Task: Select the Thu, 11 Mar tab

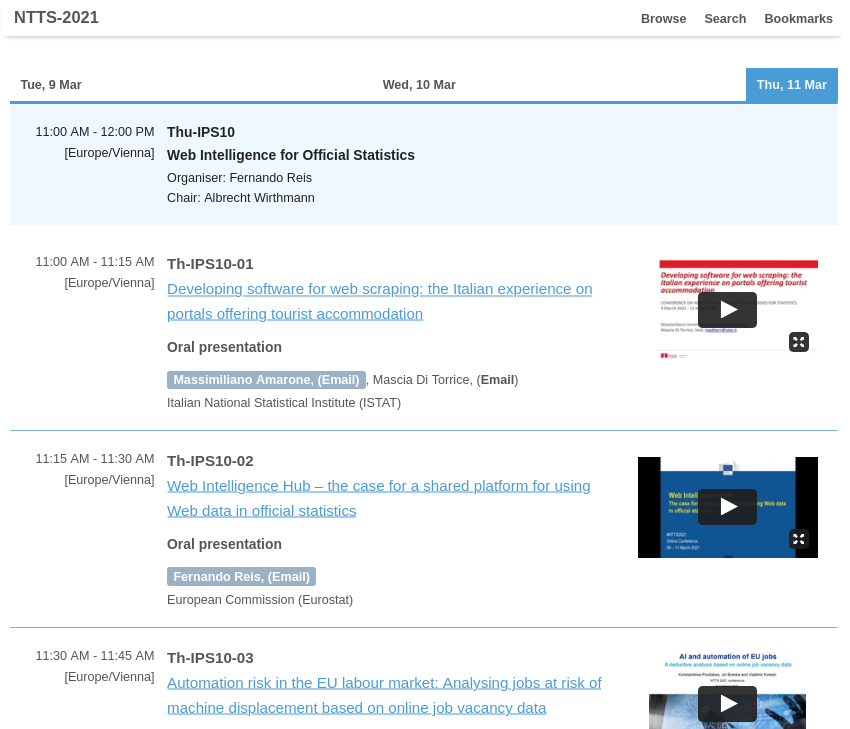Action: pos(791,85)
